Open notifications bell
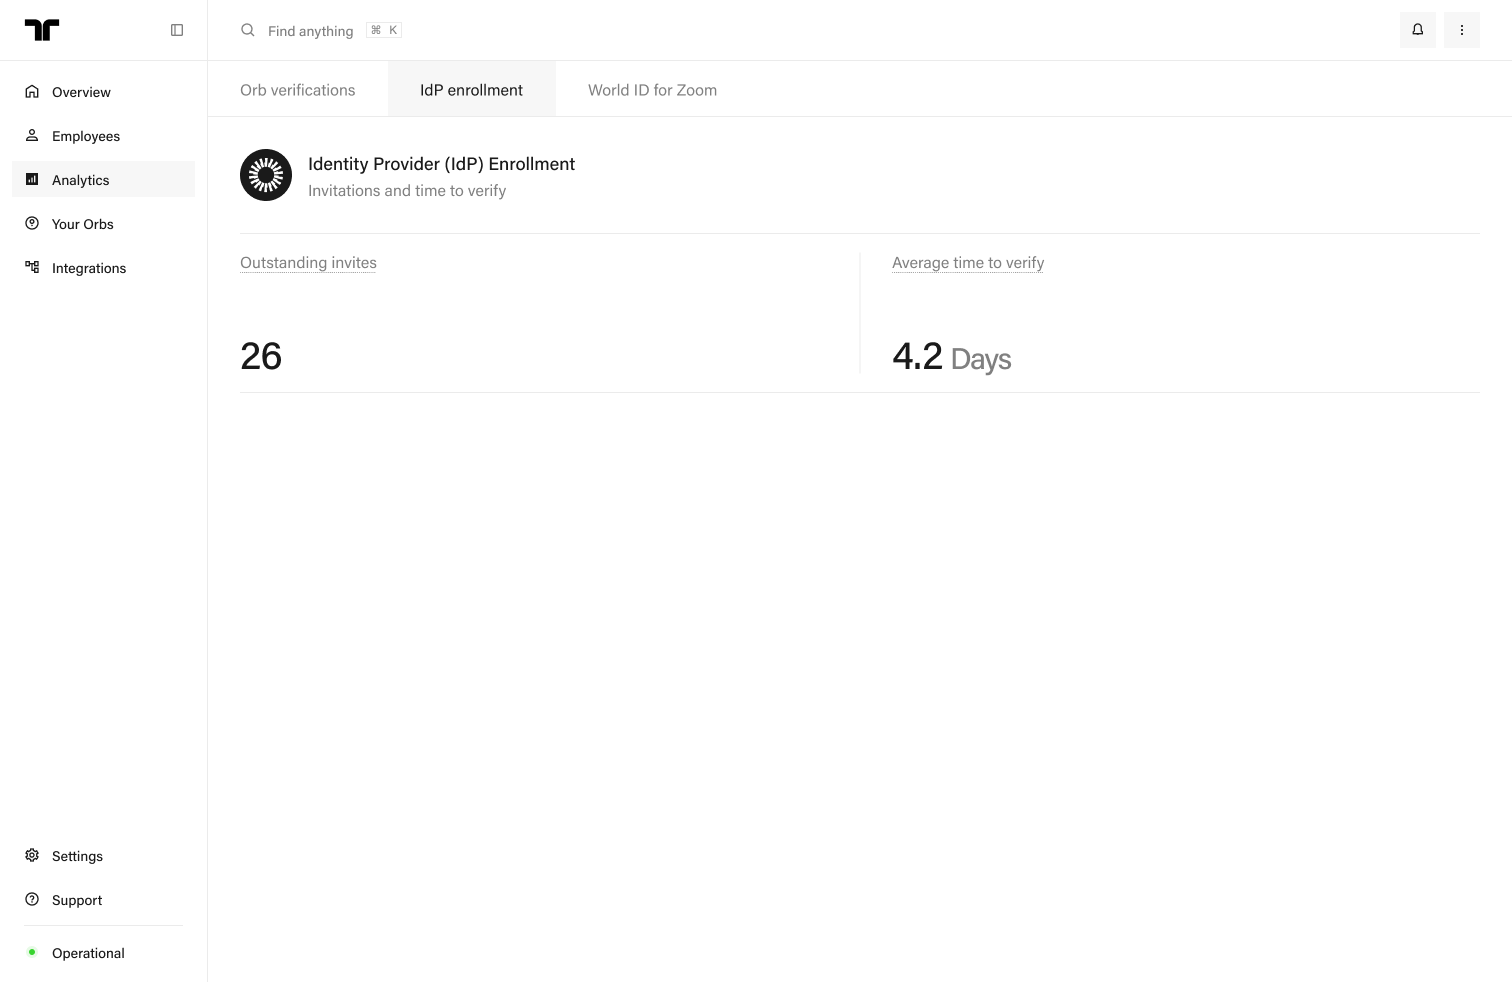 pos(1418,30)
